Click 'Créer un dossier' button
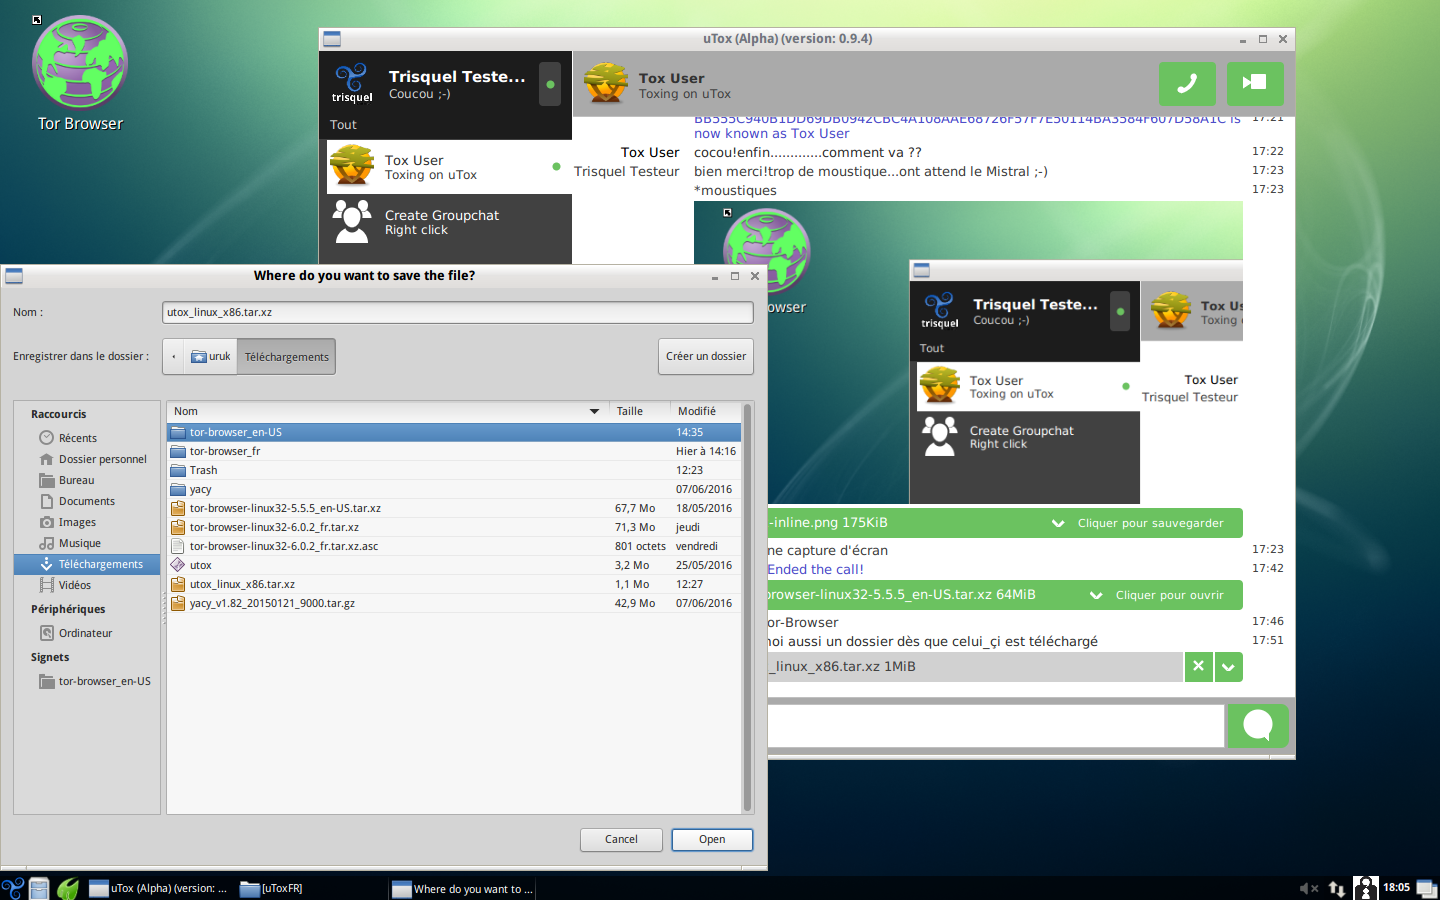 (706, 356)
